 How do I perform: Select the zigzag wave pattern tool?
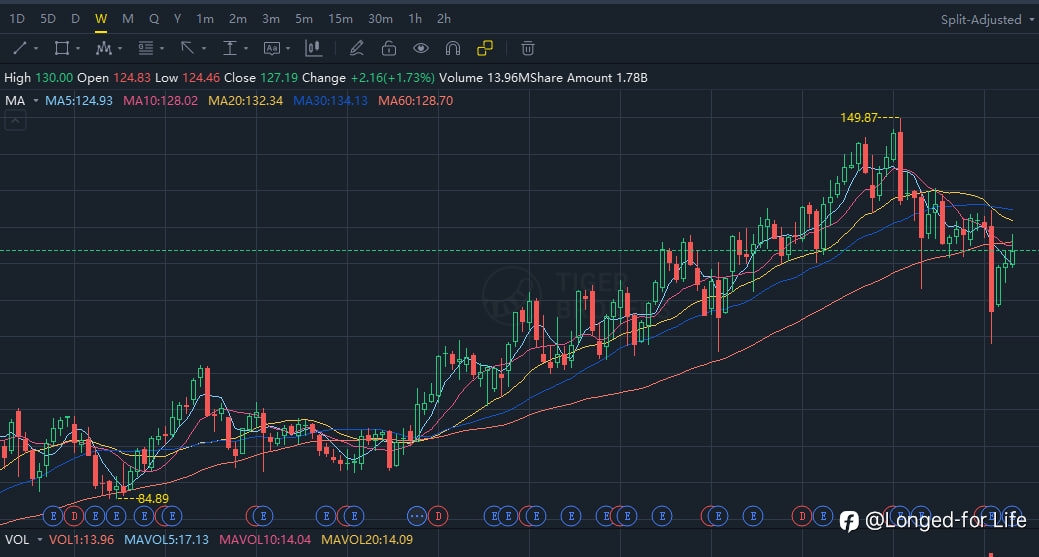coord(103,48)
